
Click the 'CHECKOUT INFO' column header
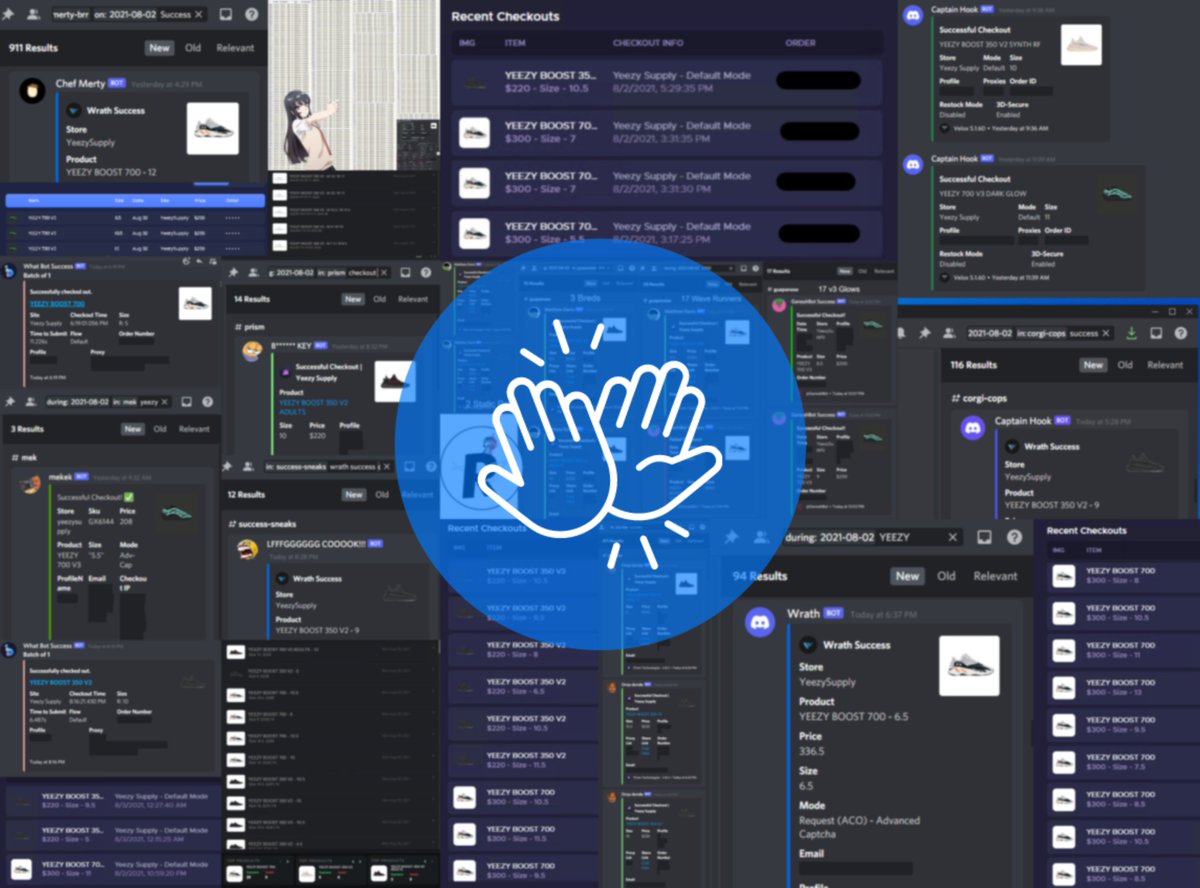[648, 43]
